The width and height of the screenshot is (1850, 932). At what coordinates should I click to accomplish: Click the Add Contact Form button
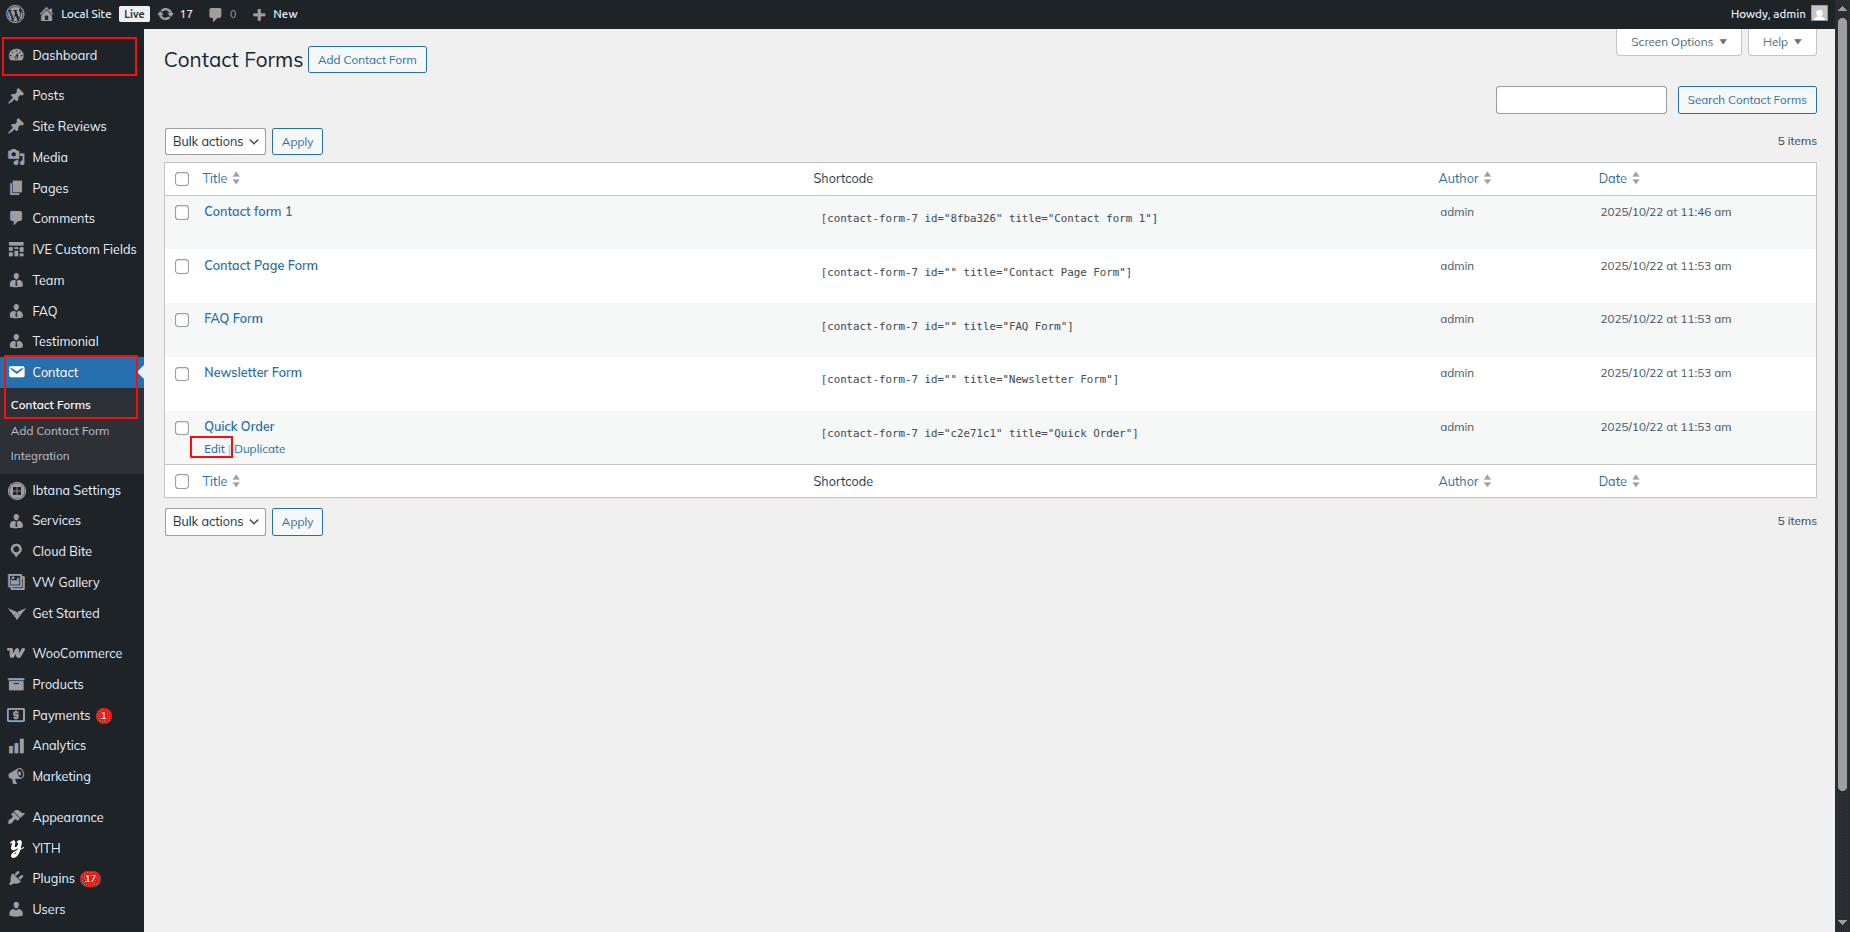pyautogui.click(x=367, y=60)
